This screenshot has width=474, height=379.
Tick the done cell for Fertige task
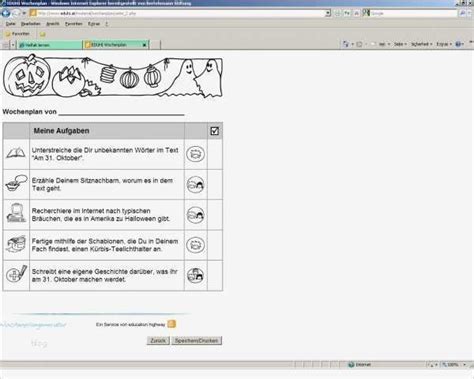click(215, 245)
